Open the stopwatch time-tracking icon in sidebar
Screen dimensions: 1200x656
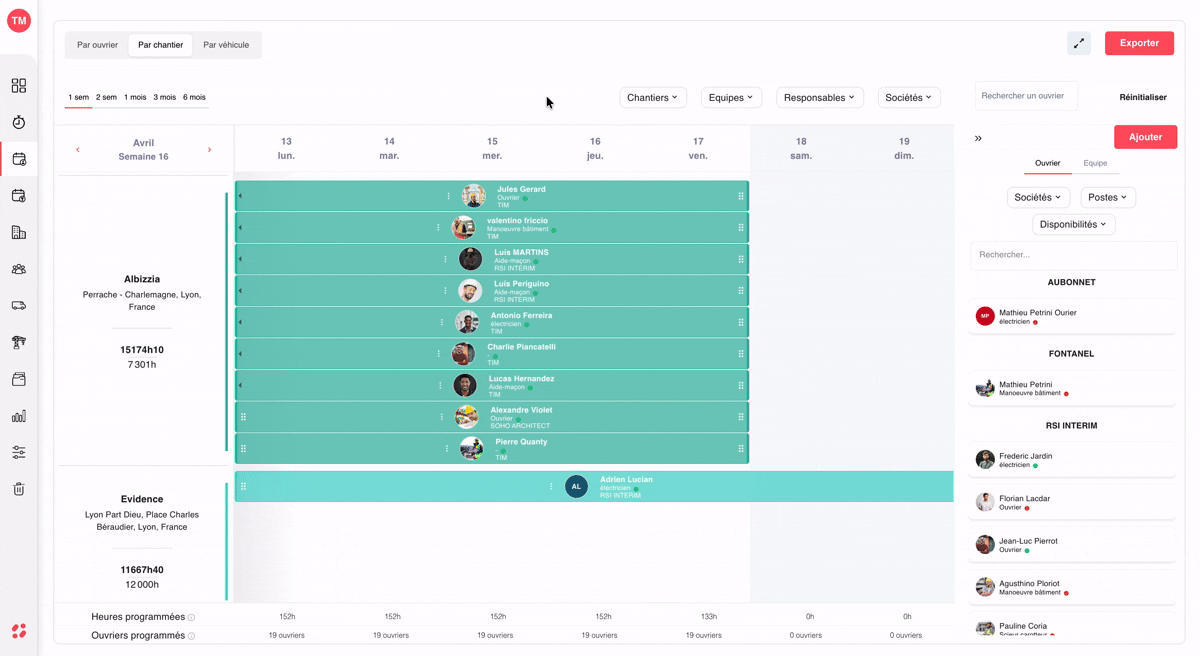pyautogui.click(x=18, y=122)
